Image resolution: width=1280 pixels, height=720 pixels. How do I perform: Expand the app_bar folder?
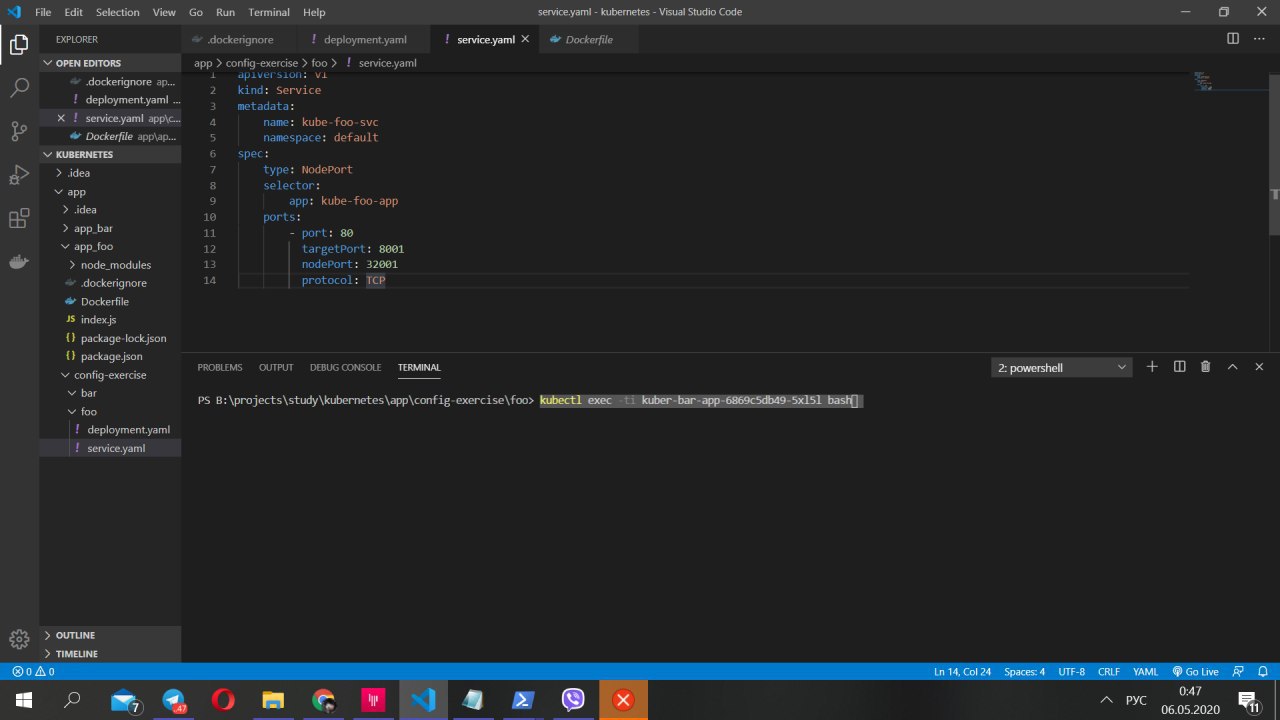click(110, 228)
